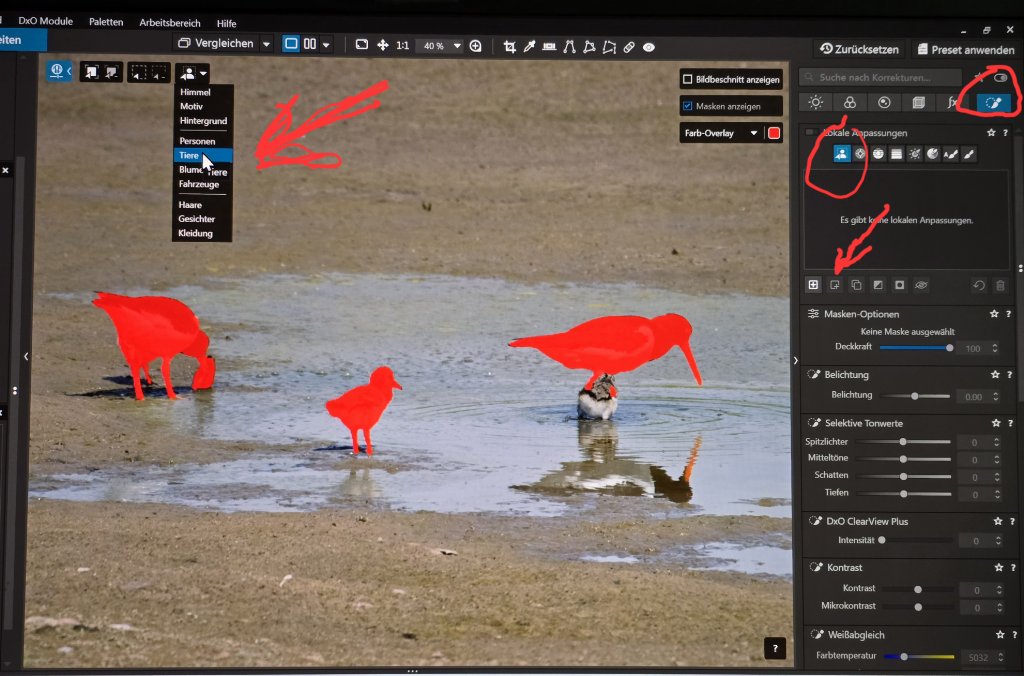Expand the Vergleichen dropdown arrow
Image resolution: width=1024 pixels, height=676 pixels.
266,44
